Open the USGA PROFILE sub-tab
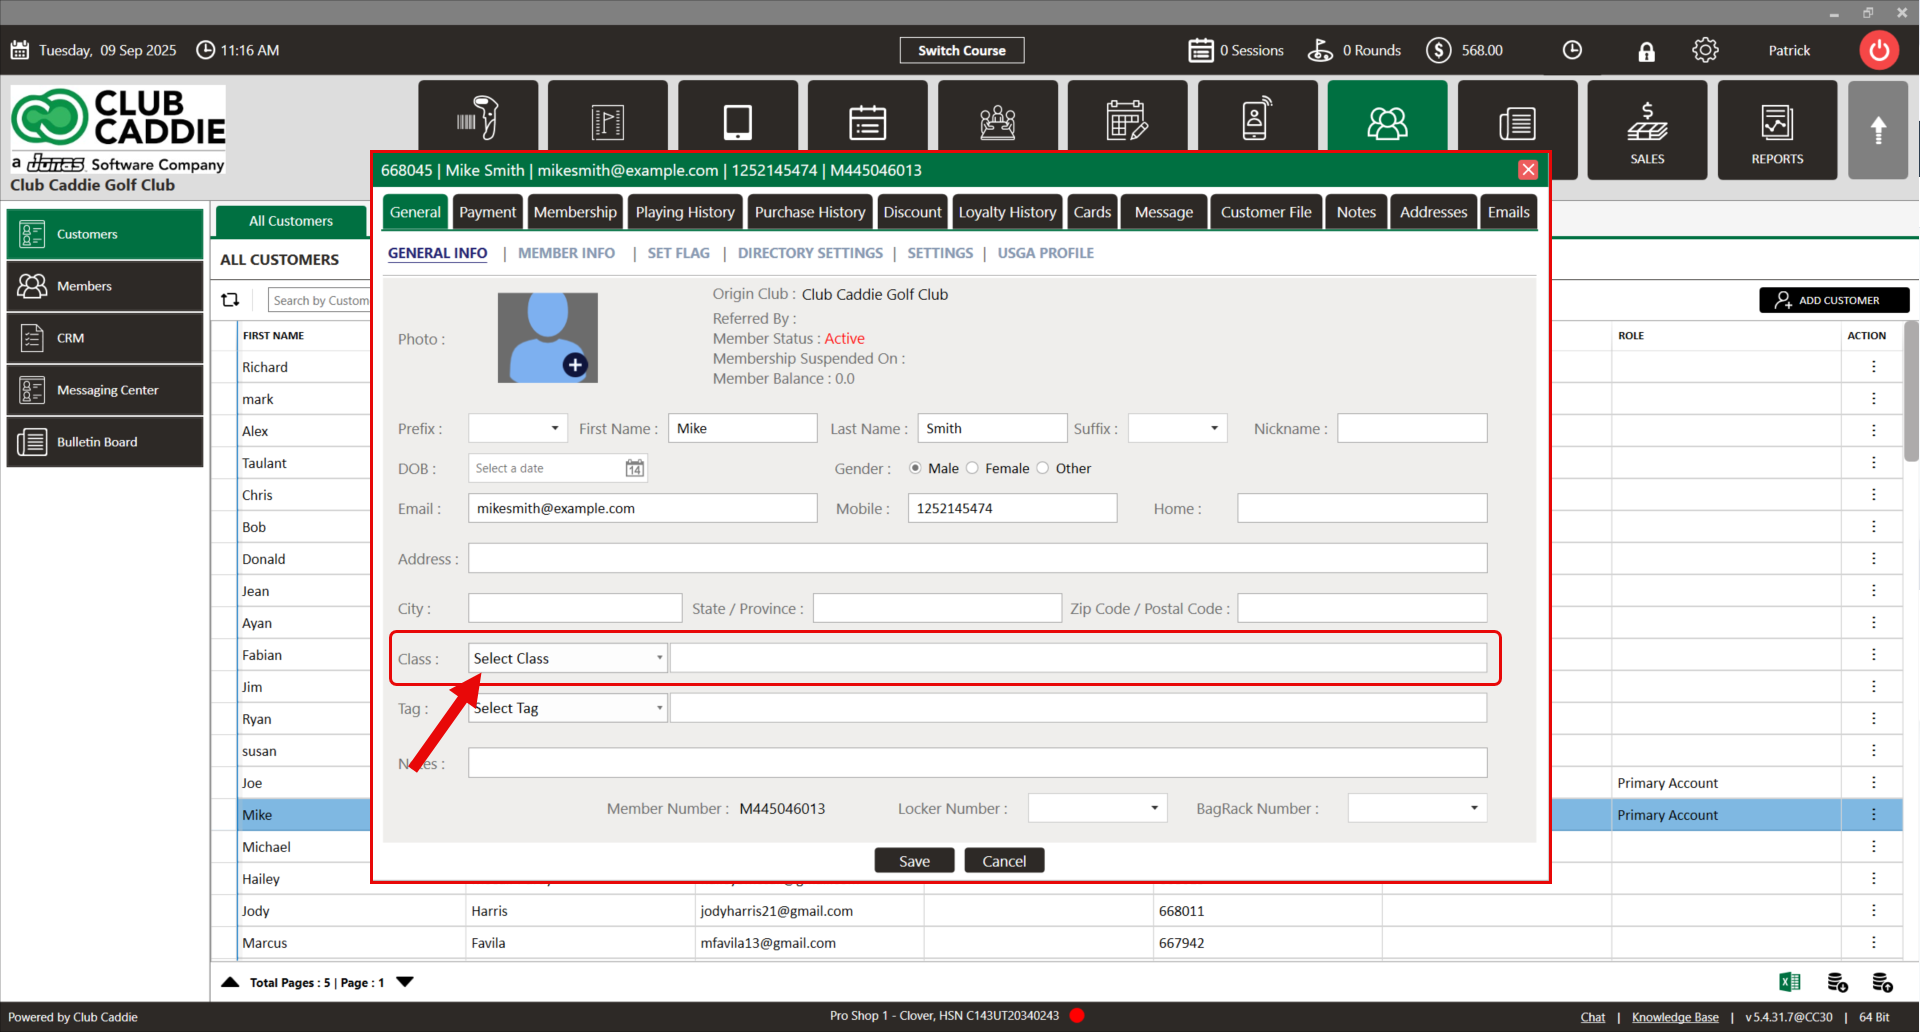This screenshot has height=1032, width=1920. point(1045,253)
